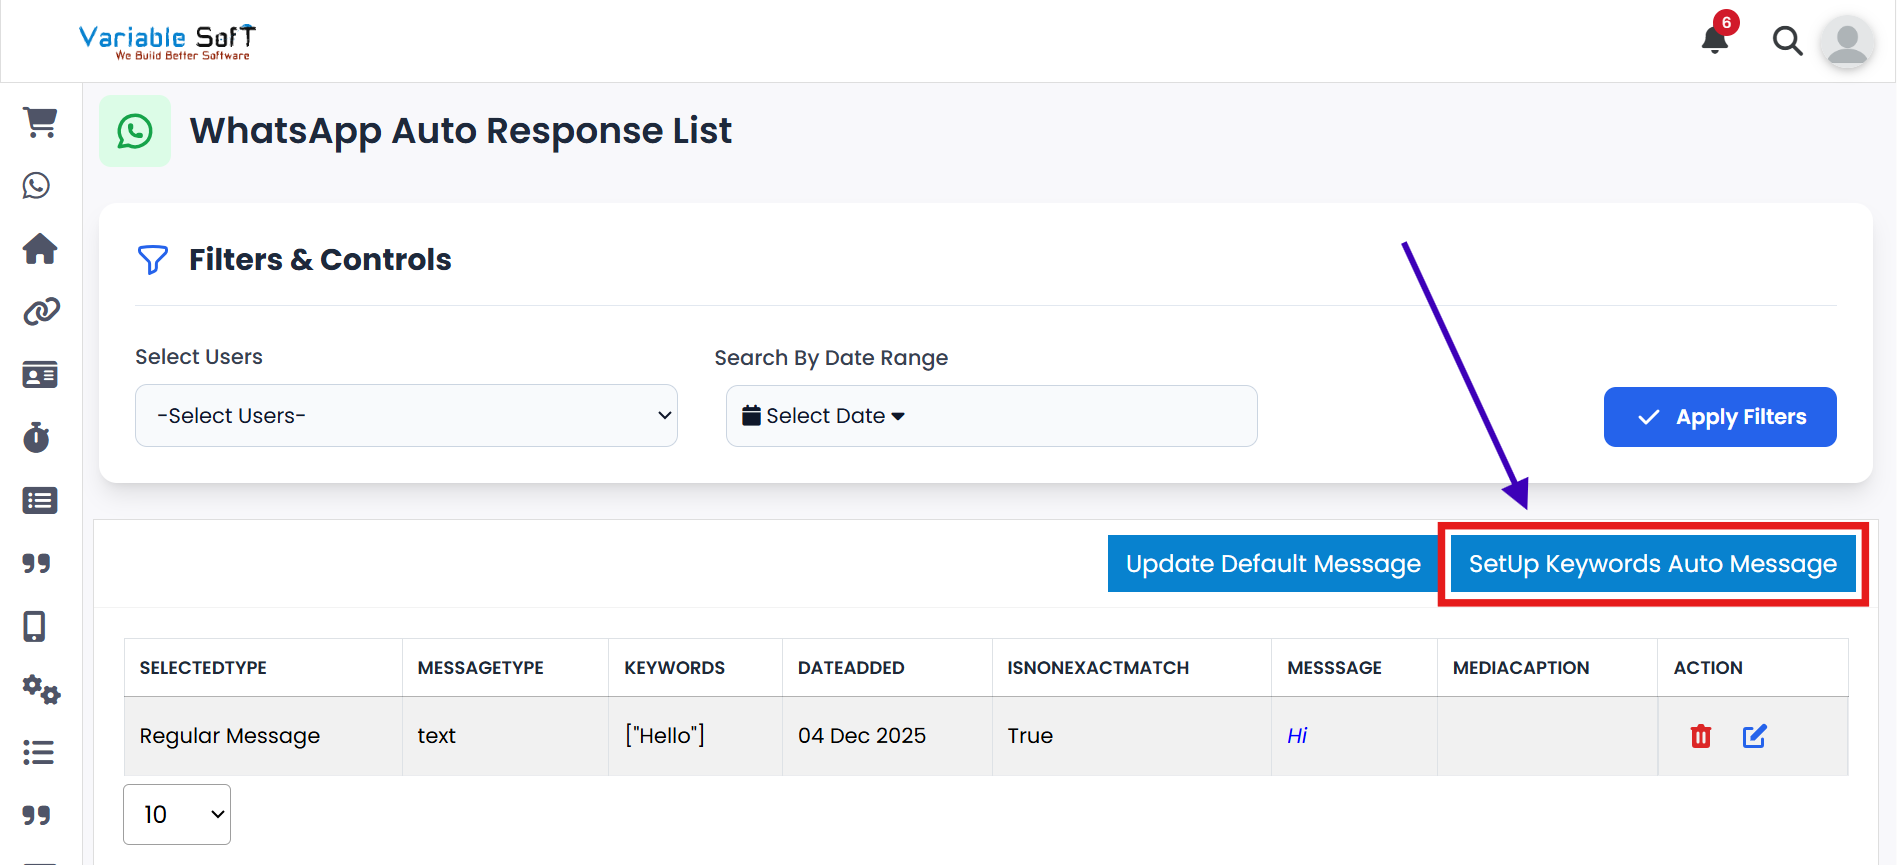This screenshot has height=865, width=1897.
Task: Open the chain link sidebar icon
Action: click(x=41, y=312)
